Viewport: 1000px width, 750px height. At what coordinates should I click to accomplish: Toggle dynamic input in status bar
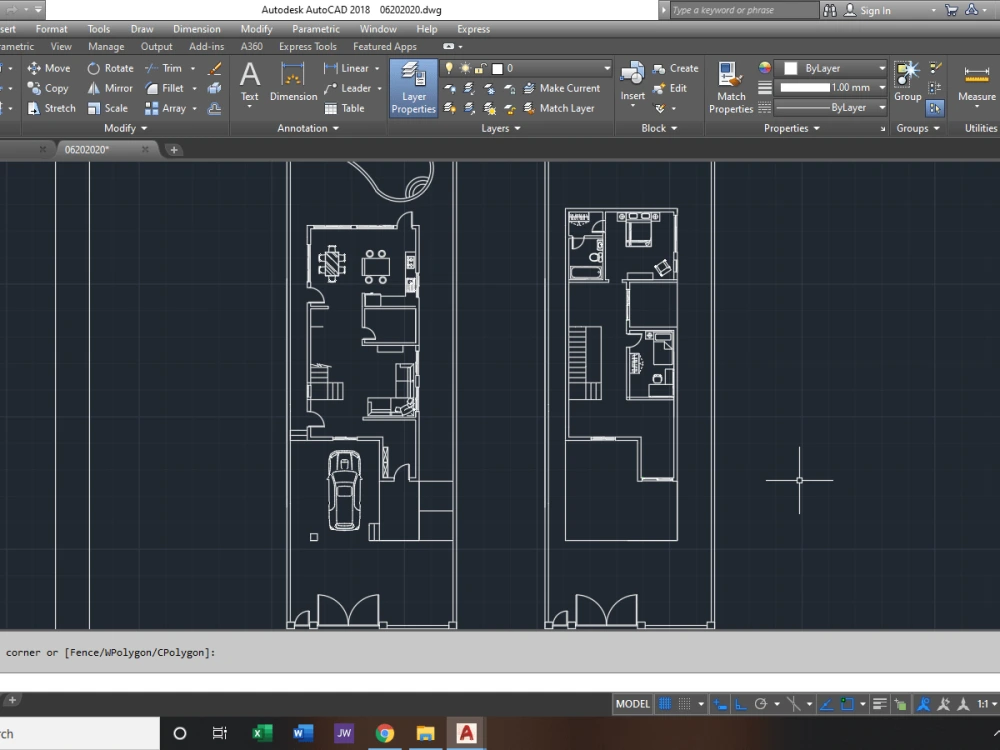720,704
